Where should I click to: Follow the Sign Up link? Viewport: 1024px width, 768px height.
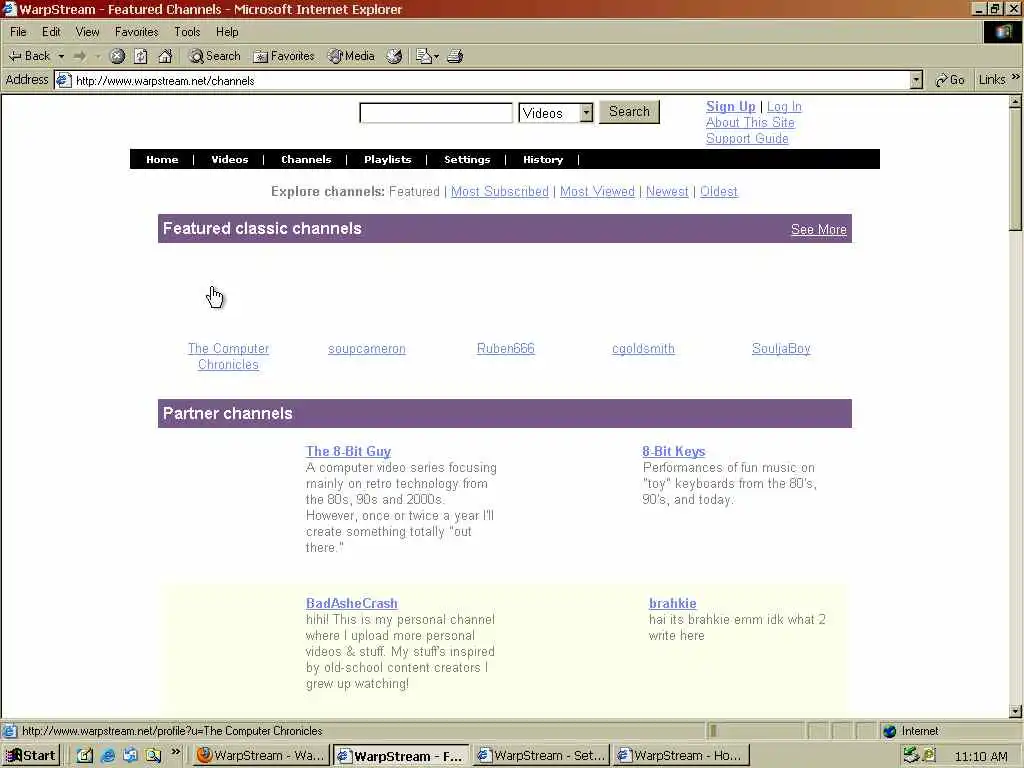[730, 106]
